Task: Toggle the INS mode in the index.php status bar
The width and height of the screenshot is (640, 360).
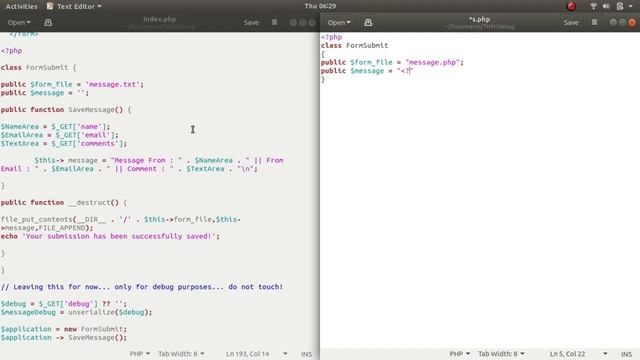Action: tap(307, 354)
